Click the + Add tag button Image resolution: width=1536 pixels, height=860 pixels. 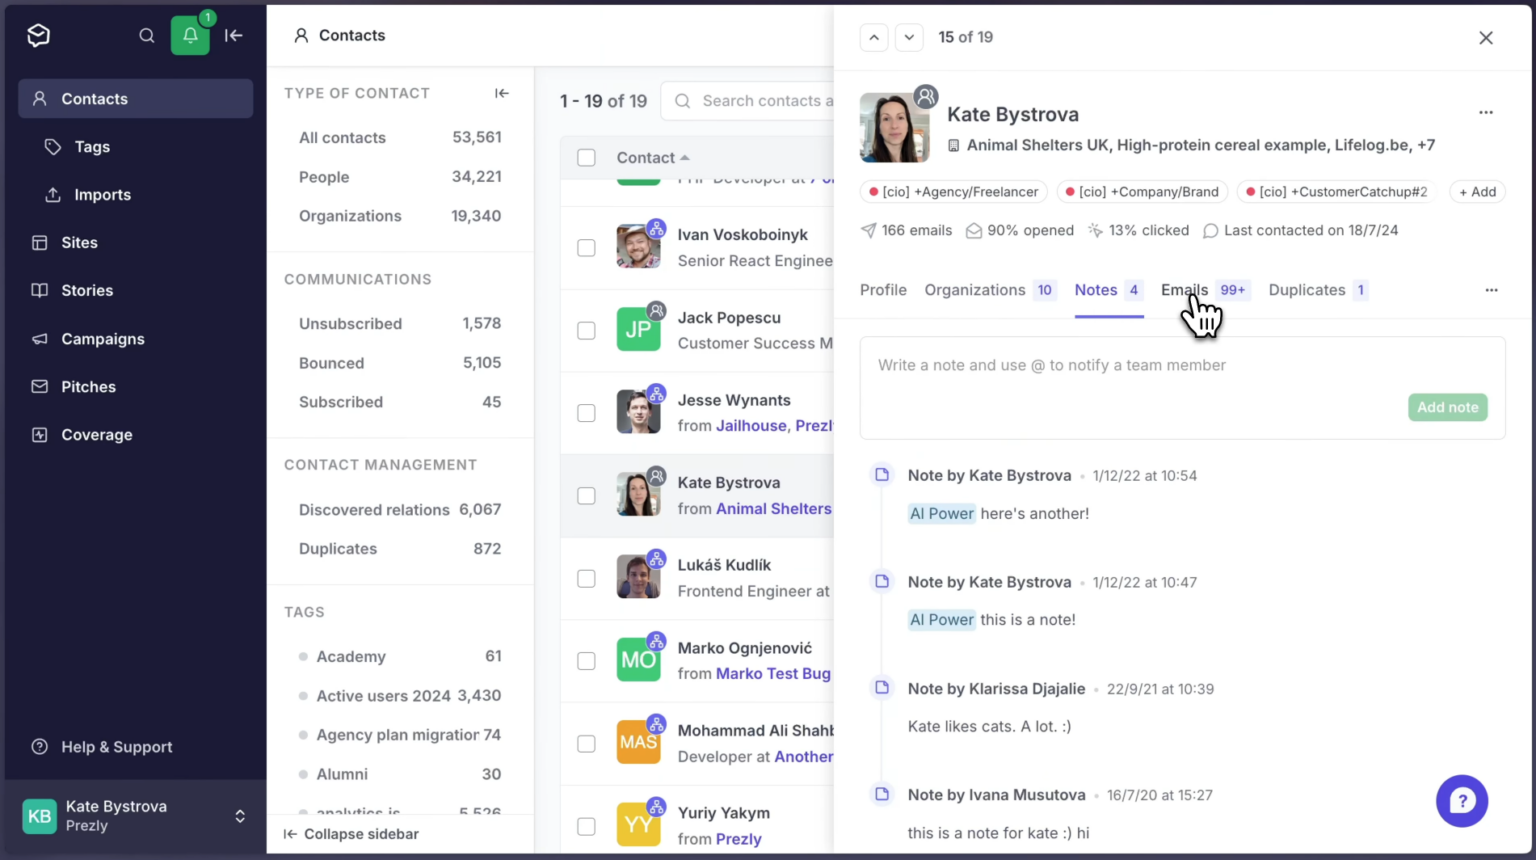coord(1477,192)
